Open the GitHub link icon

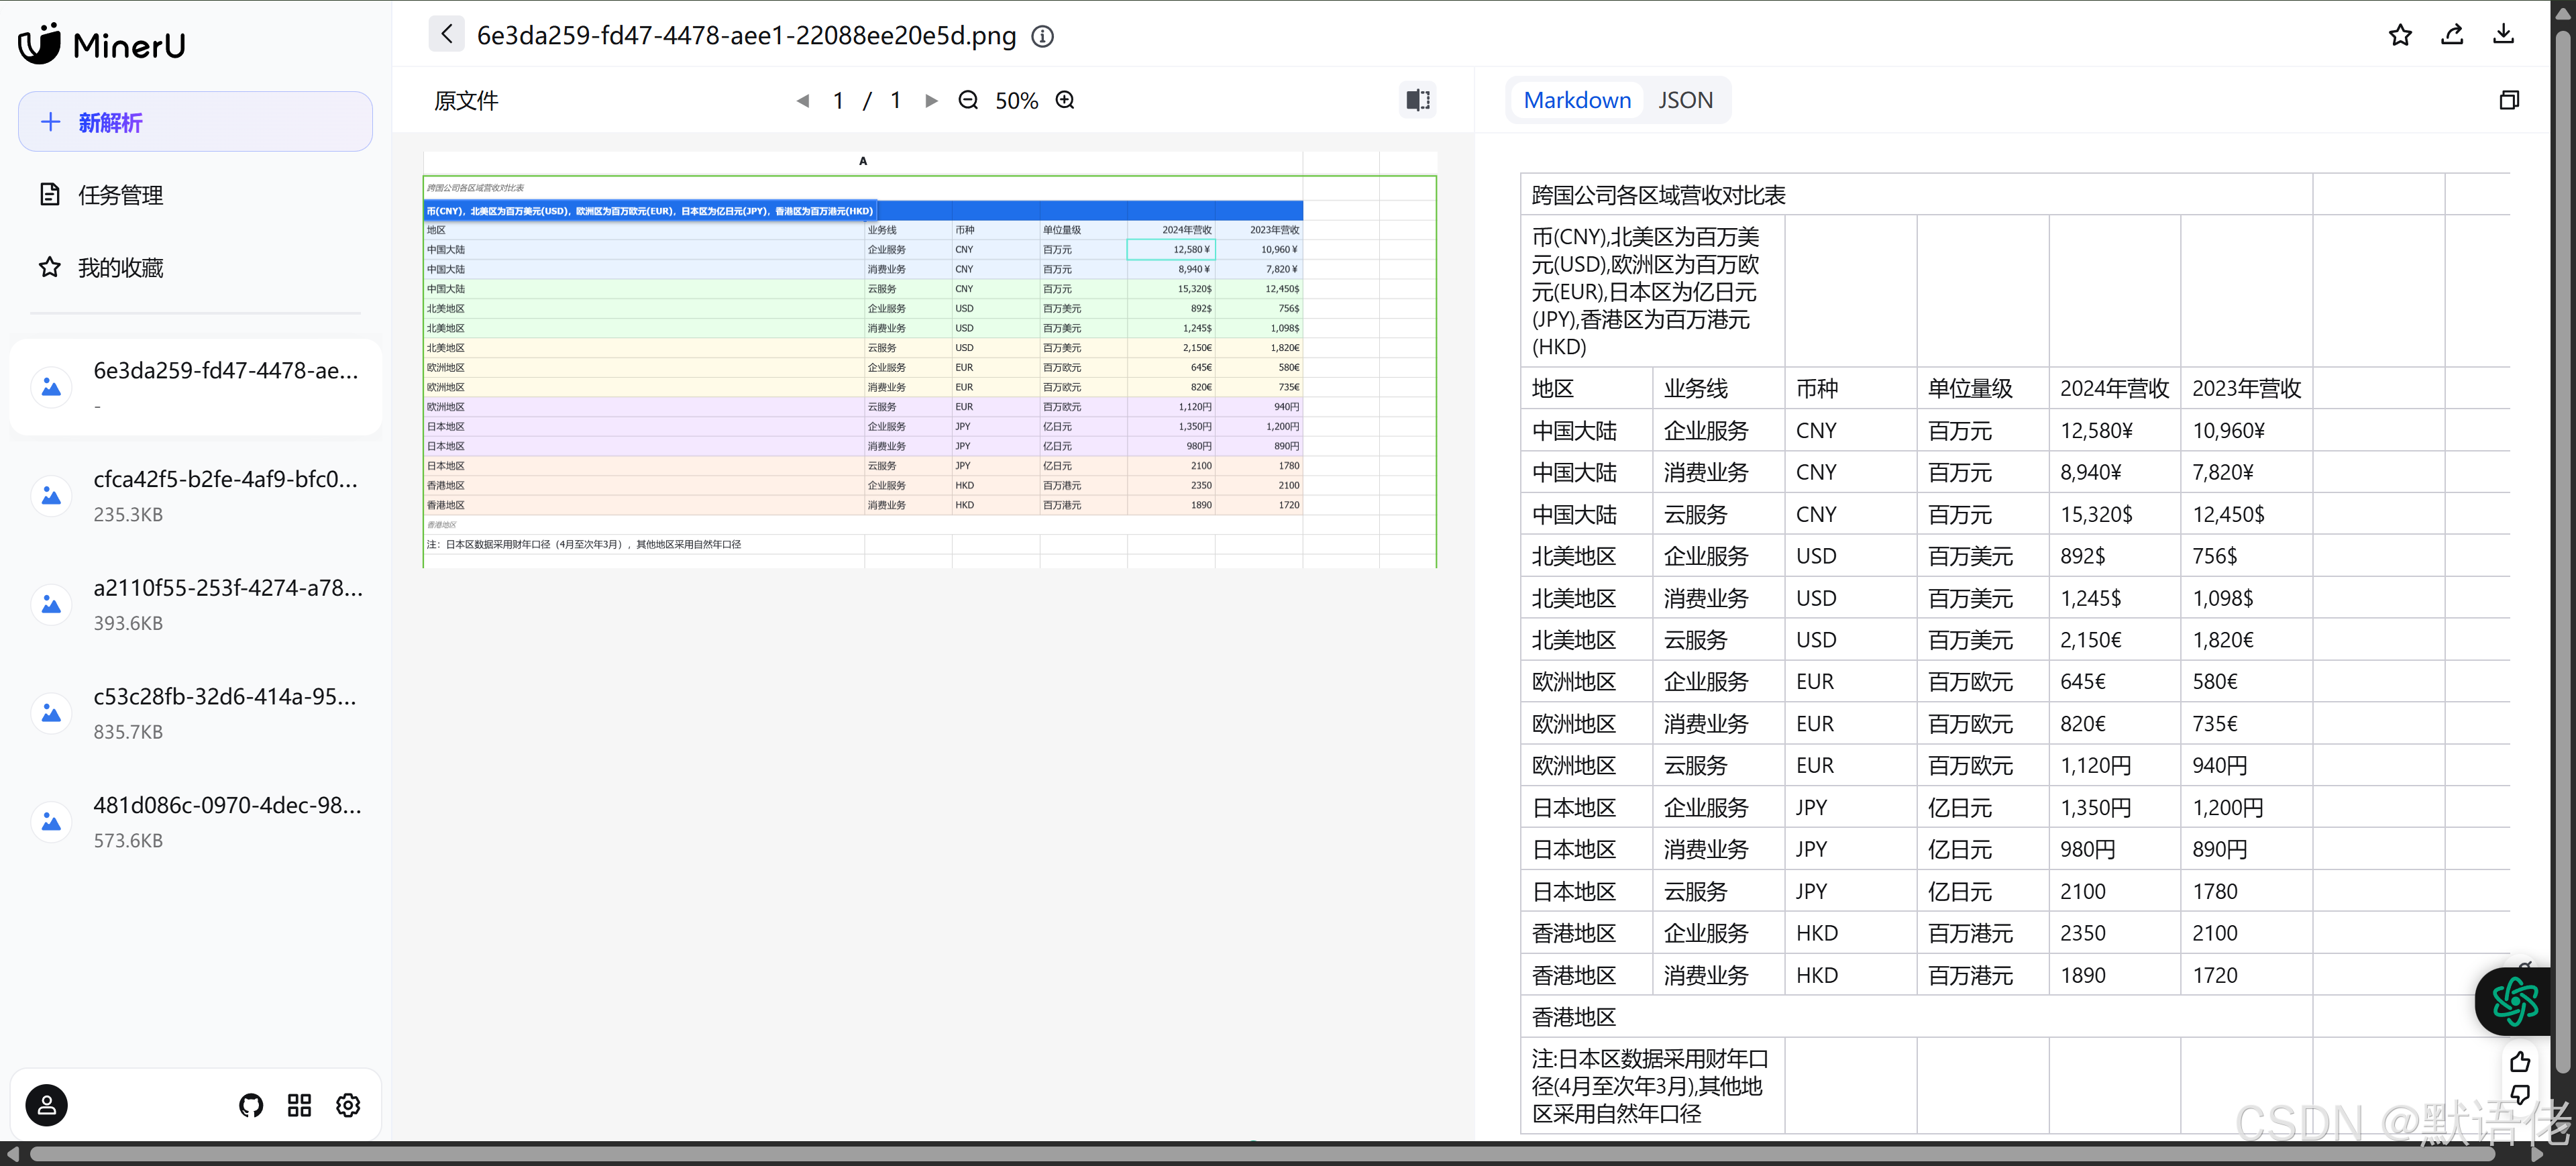tap(251, 1105)
